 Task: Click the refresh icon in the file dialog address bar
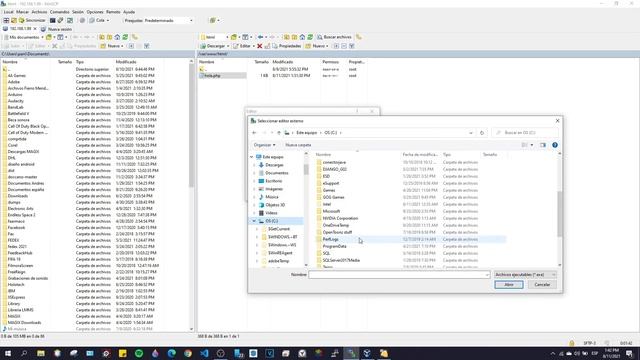(482, 133)
